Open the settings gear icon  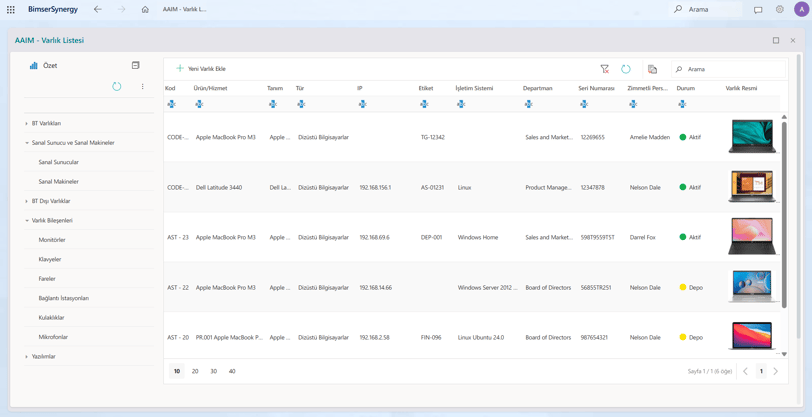[x=779, y=9]
